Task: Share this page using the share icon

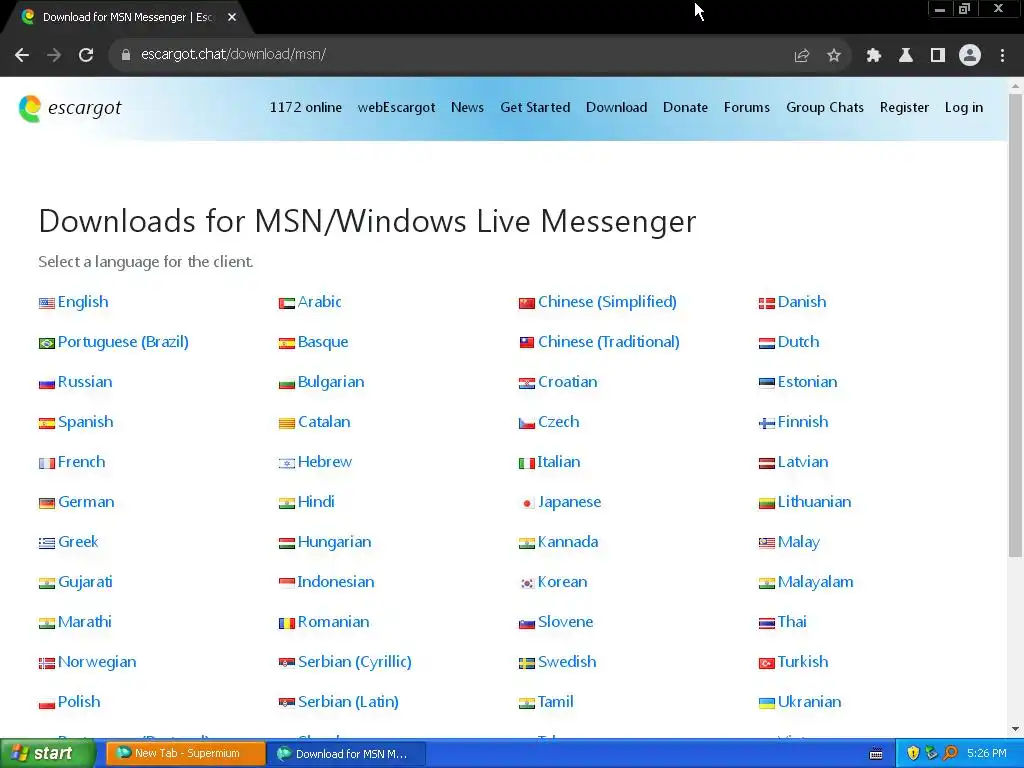Action: point(802,56)
